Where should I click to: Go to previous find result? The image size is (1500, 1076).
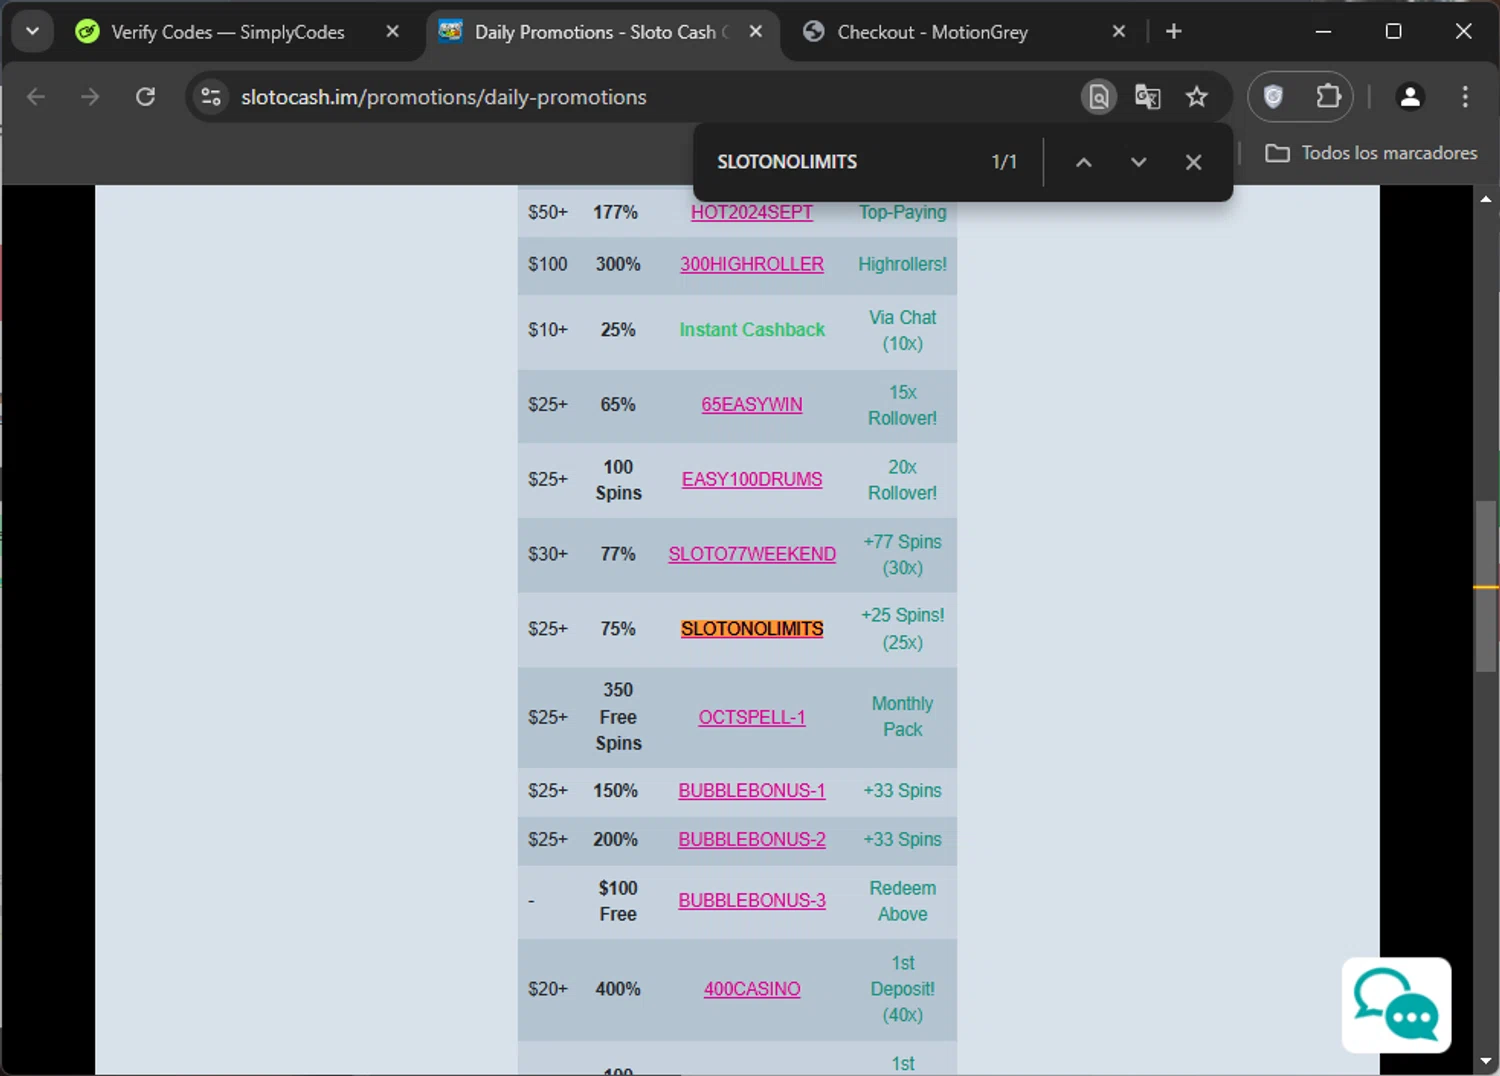pos(1083,162)
